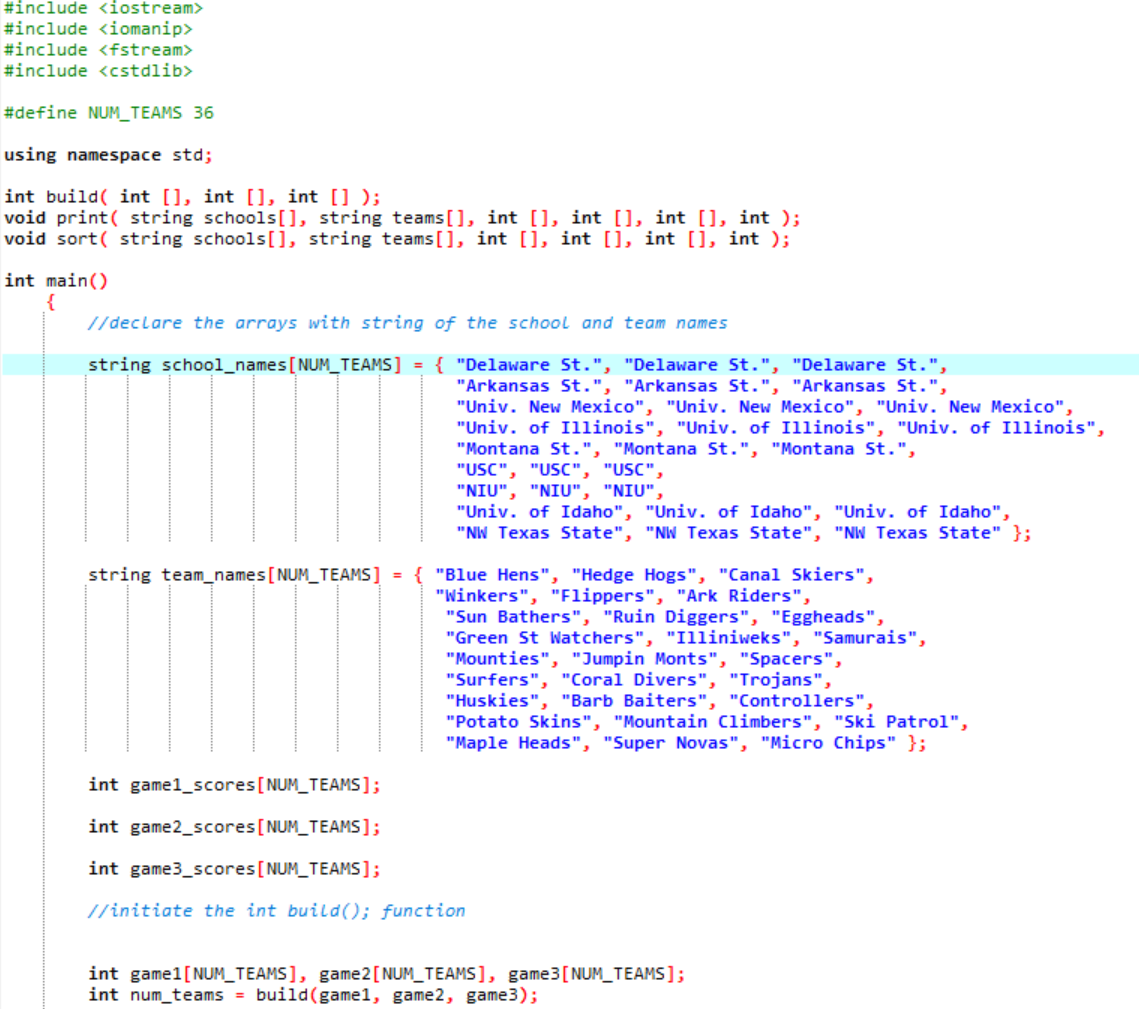
Task: Click the 'int game1_scores[NUM_TEAMS];' declaration
Action: (235, 785)
